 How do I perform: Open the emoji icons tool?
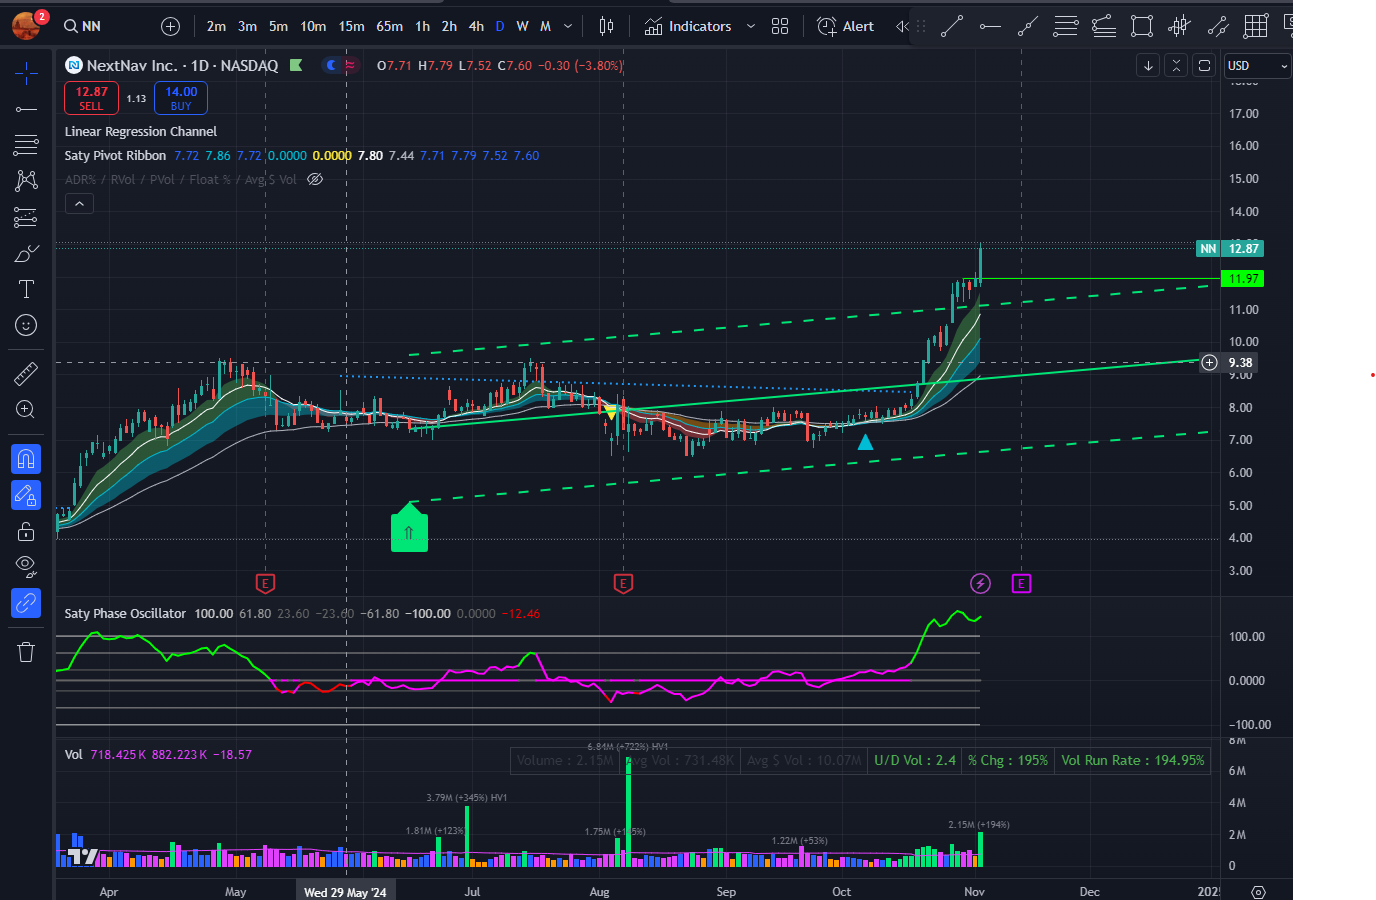tap(26, 325)
